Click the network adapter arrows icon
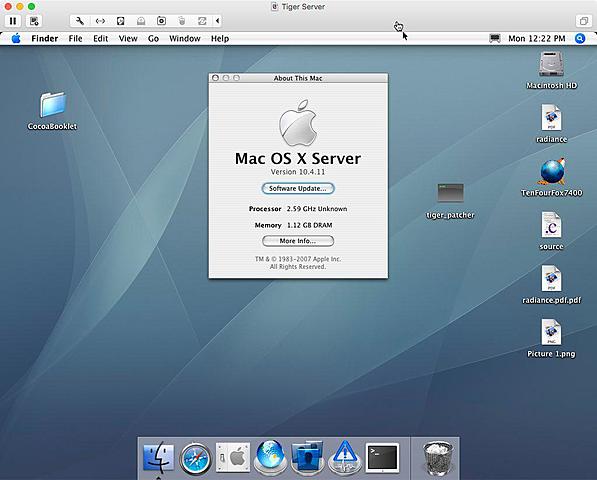 click(100, 21)
